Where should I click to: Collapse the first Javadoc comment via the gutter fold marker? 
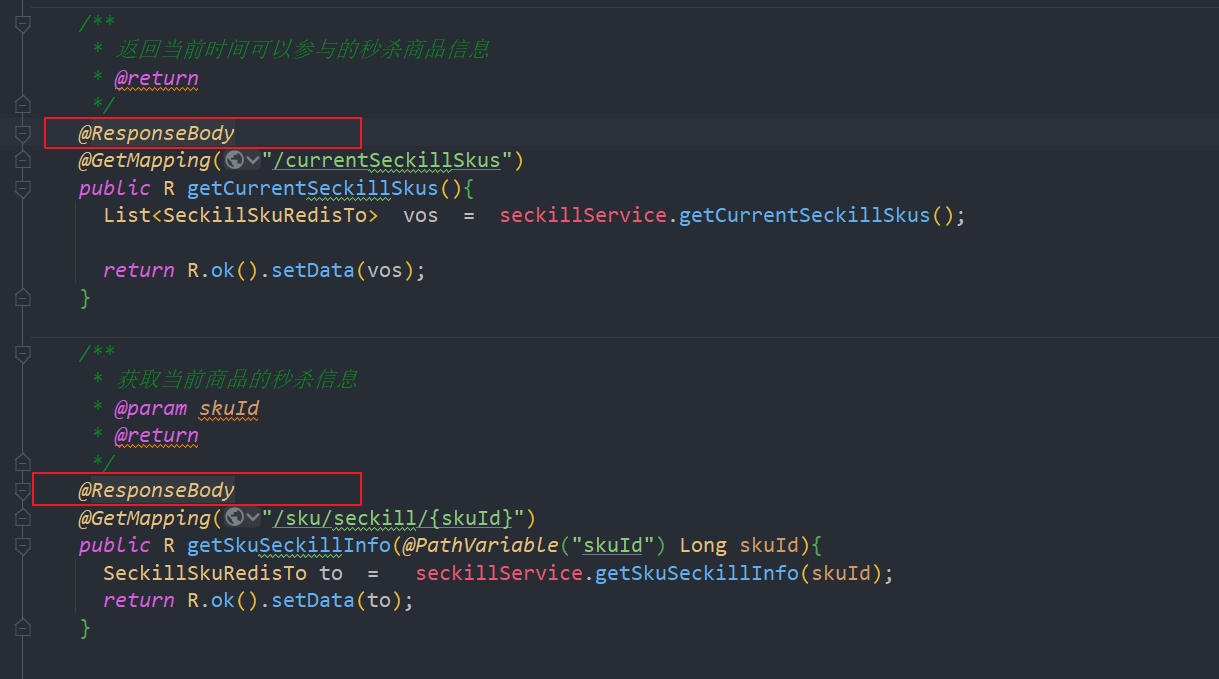pos(23,25)
